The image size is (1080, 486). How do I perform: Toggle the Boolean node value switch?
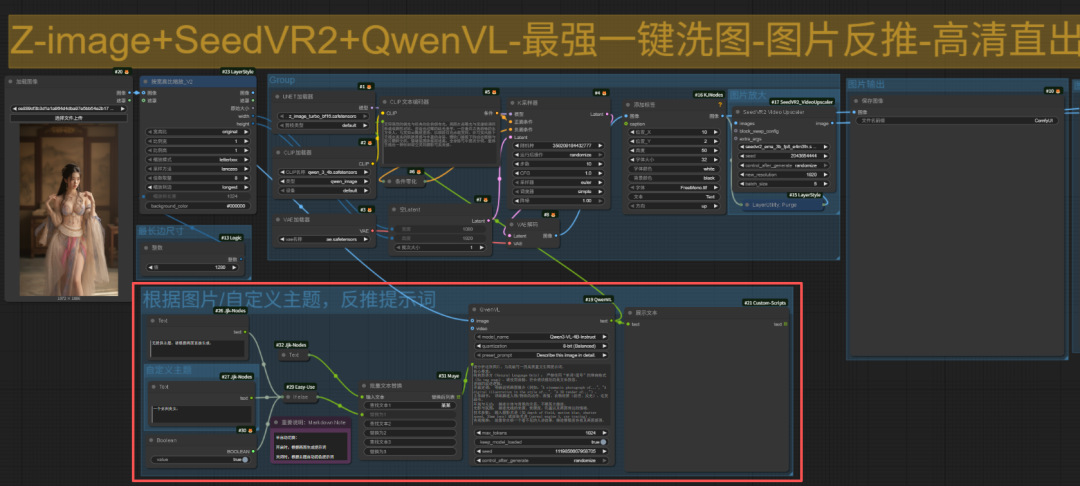click(x=245, y=460)
